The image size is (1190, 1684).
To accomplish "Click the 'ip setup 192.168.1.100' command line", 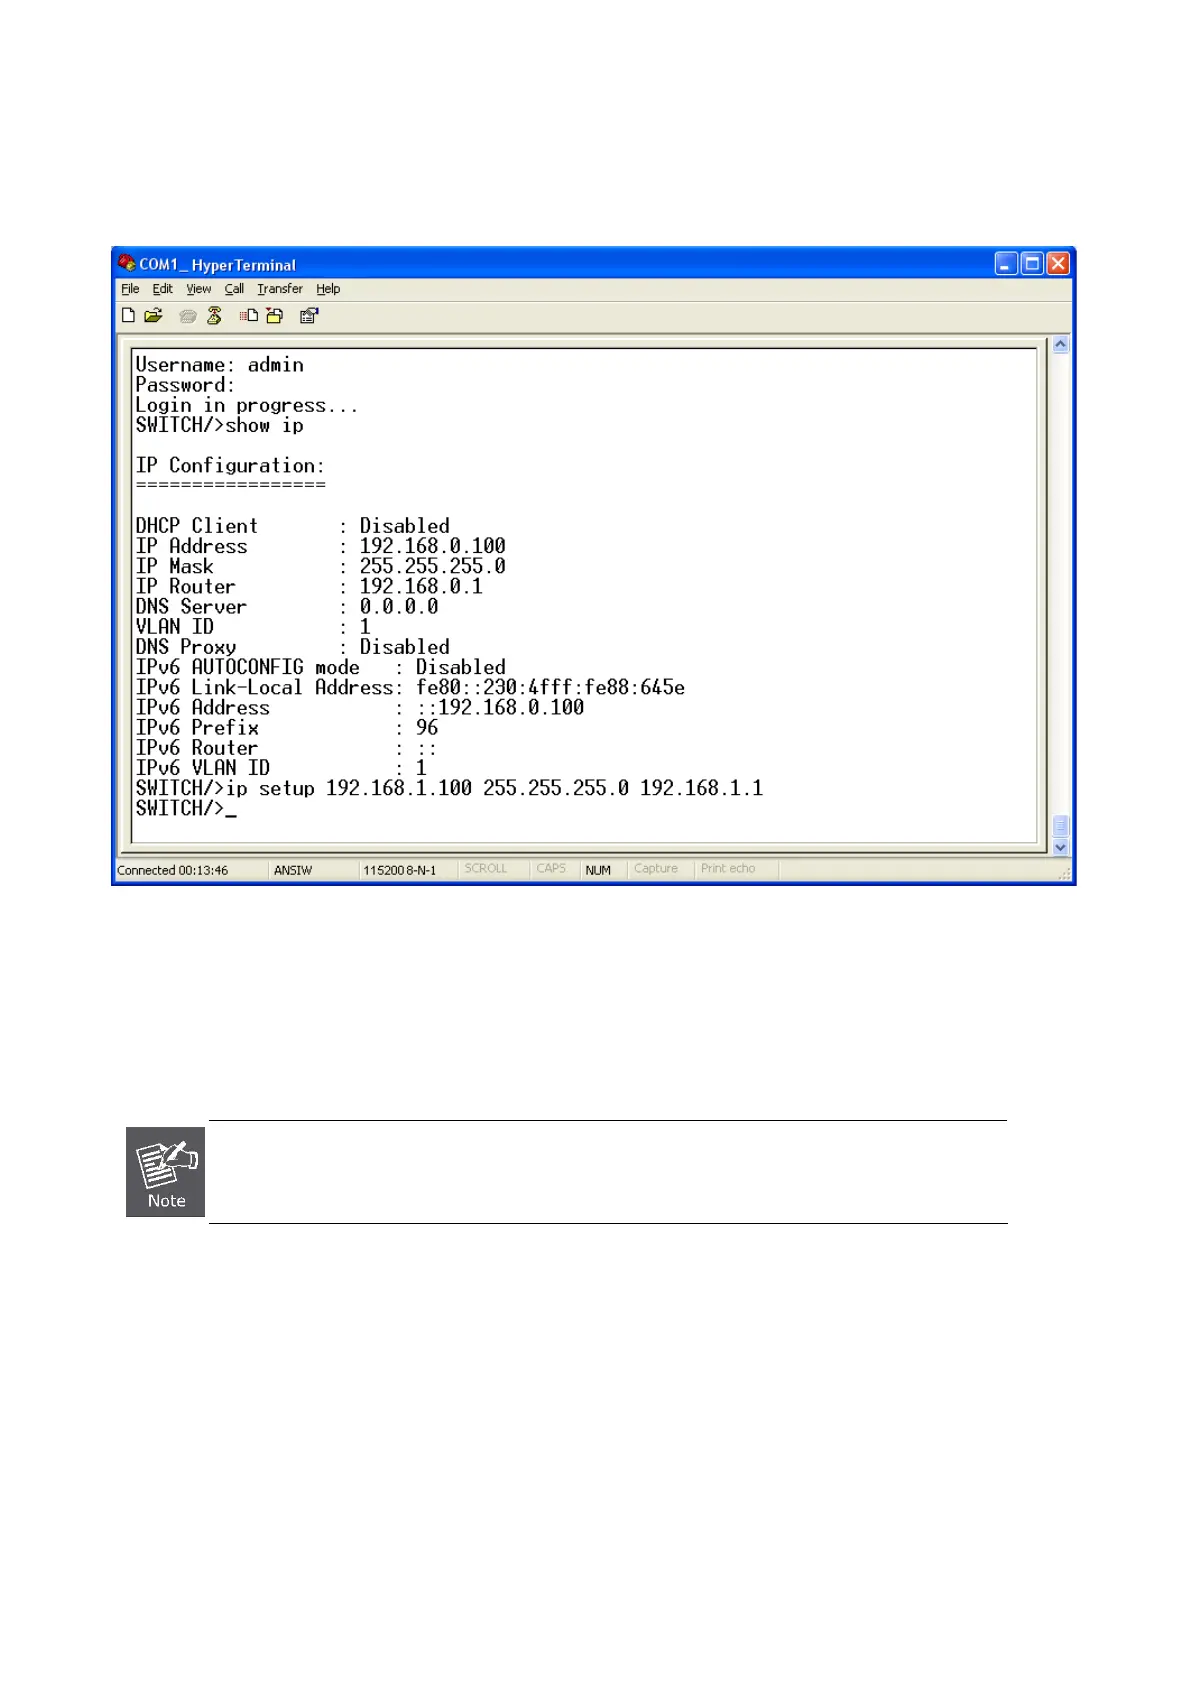I will click(449, 789).
